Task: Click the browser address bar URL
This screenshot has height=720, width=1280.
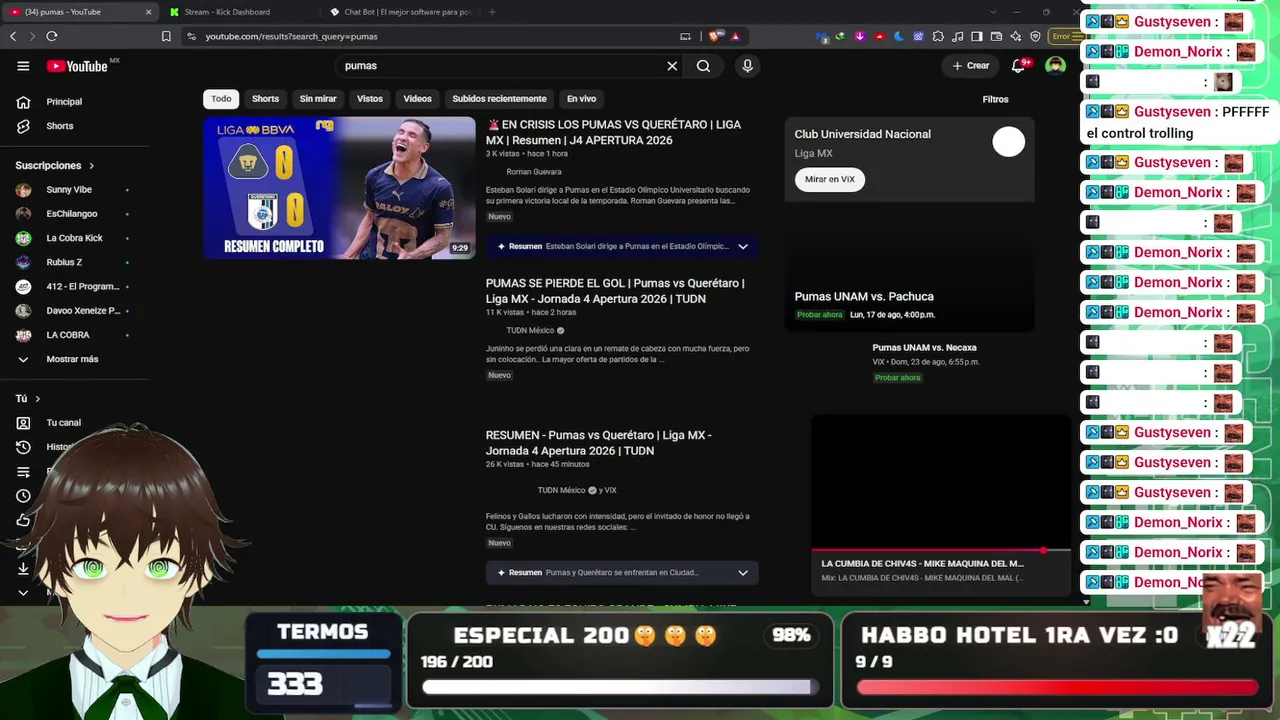Action: point(291,36)
